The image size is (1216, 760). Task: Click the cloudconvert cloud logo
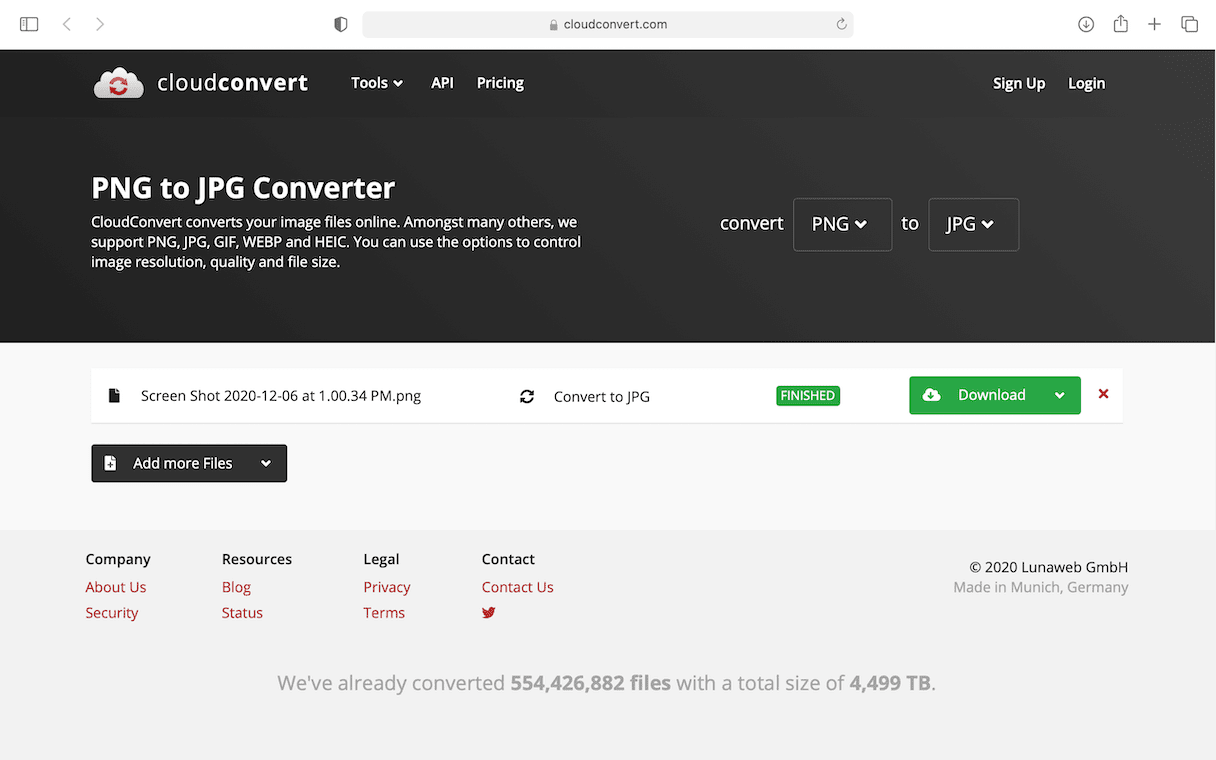click(118, 83)
